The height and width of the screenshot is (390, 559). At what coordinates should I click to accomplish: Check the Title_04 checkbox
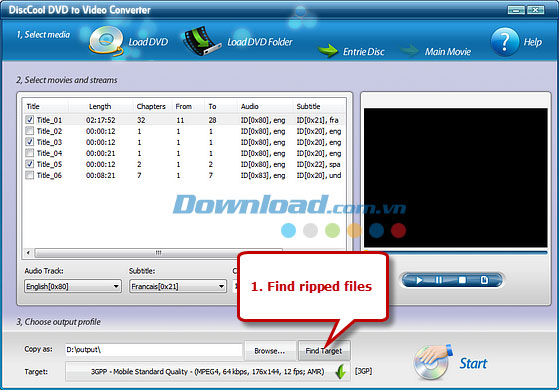point(30,153)
